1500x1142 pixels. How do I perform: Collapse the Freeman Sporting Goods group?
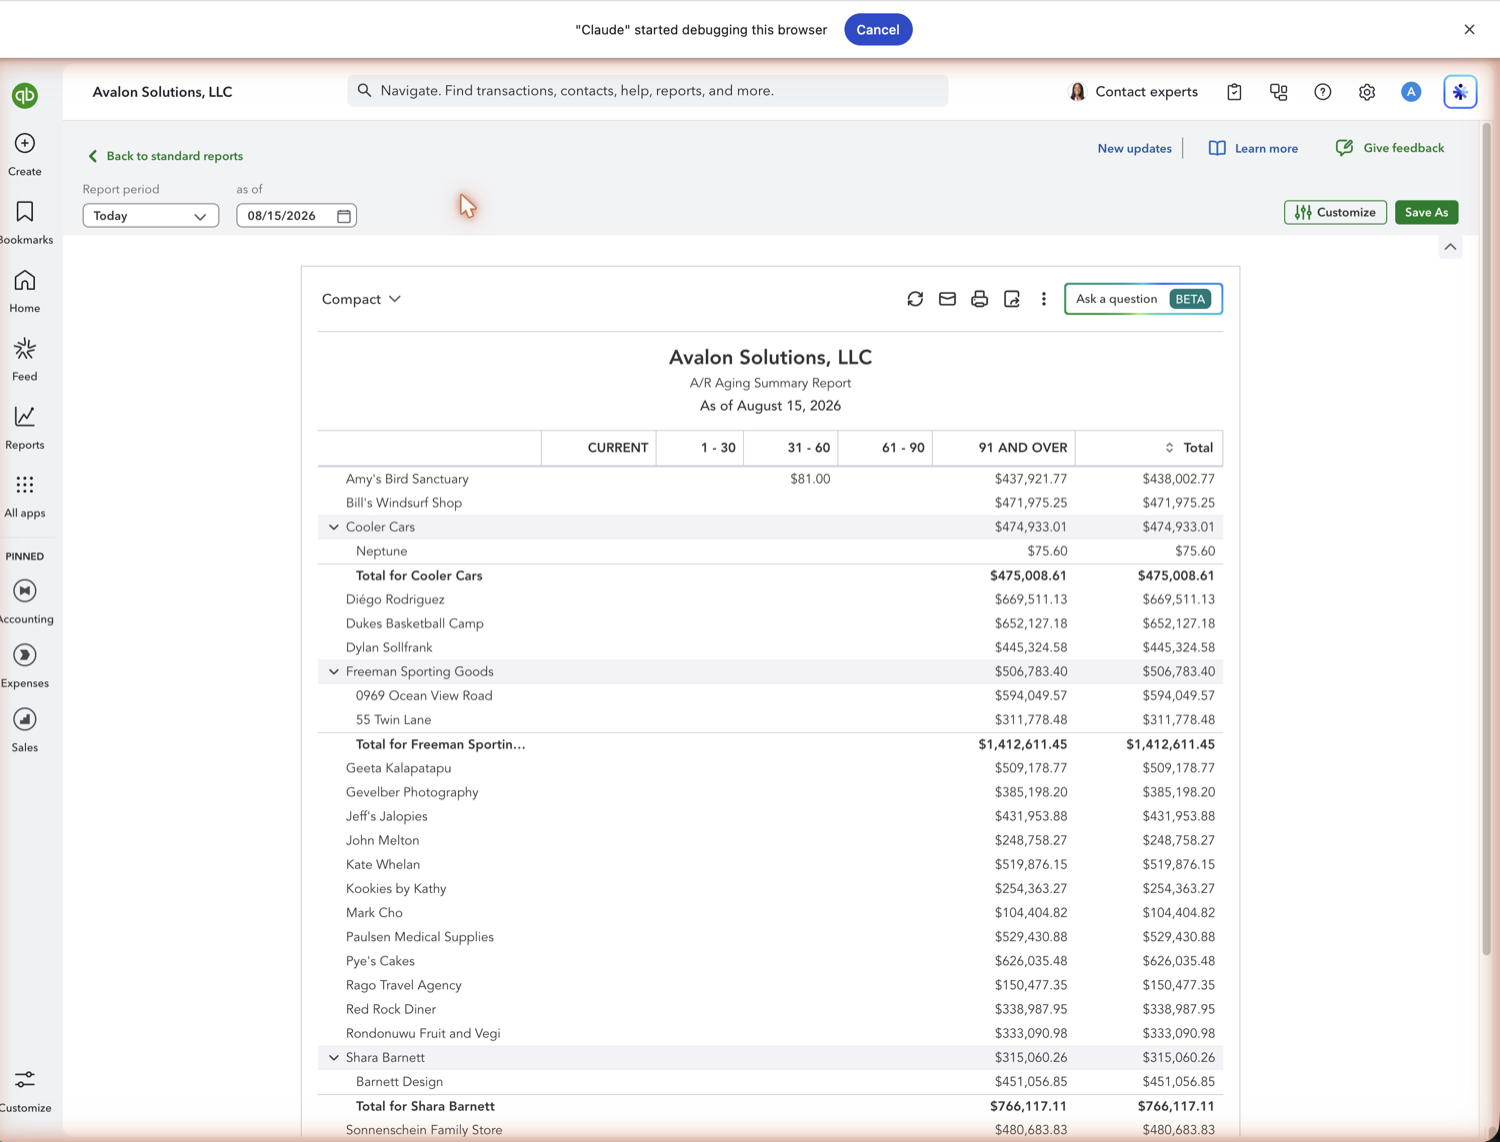tap(334, 672)
